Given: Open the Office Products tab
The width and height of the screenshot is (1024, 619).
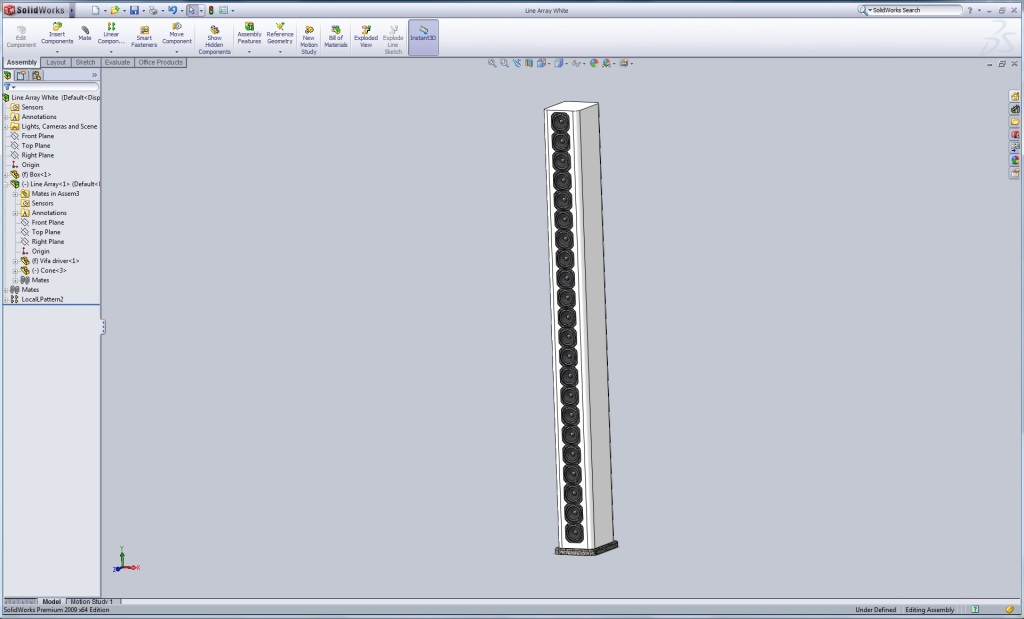Looking at the screenshot, I should click(x=161, y=63).
